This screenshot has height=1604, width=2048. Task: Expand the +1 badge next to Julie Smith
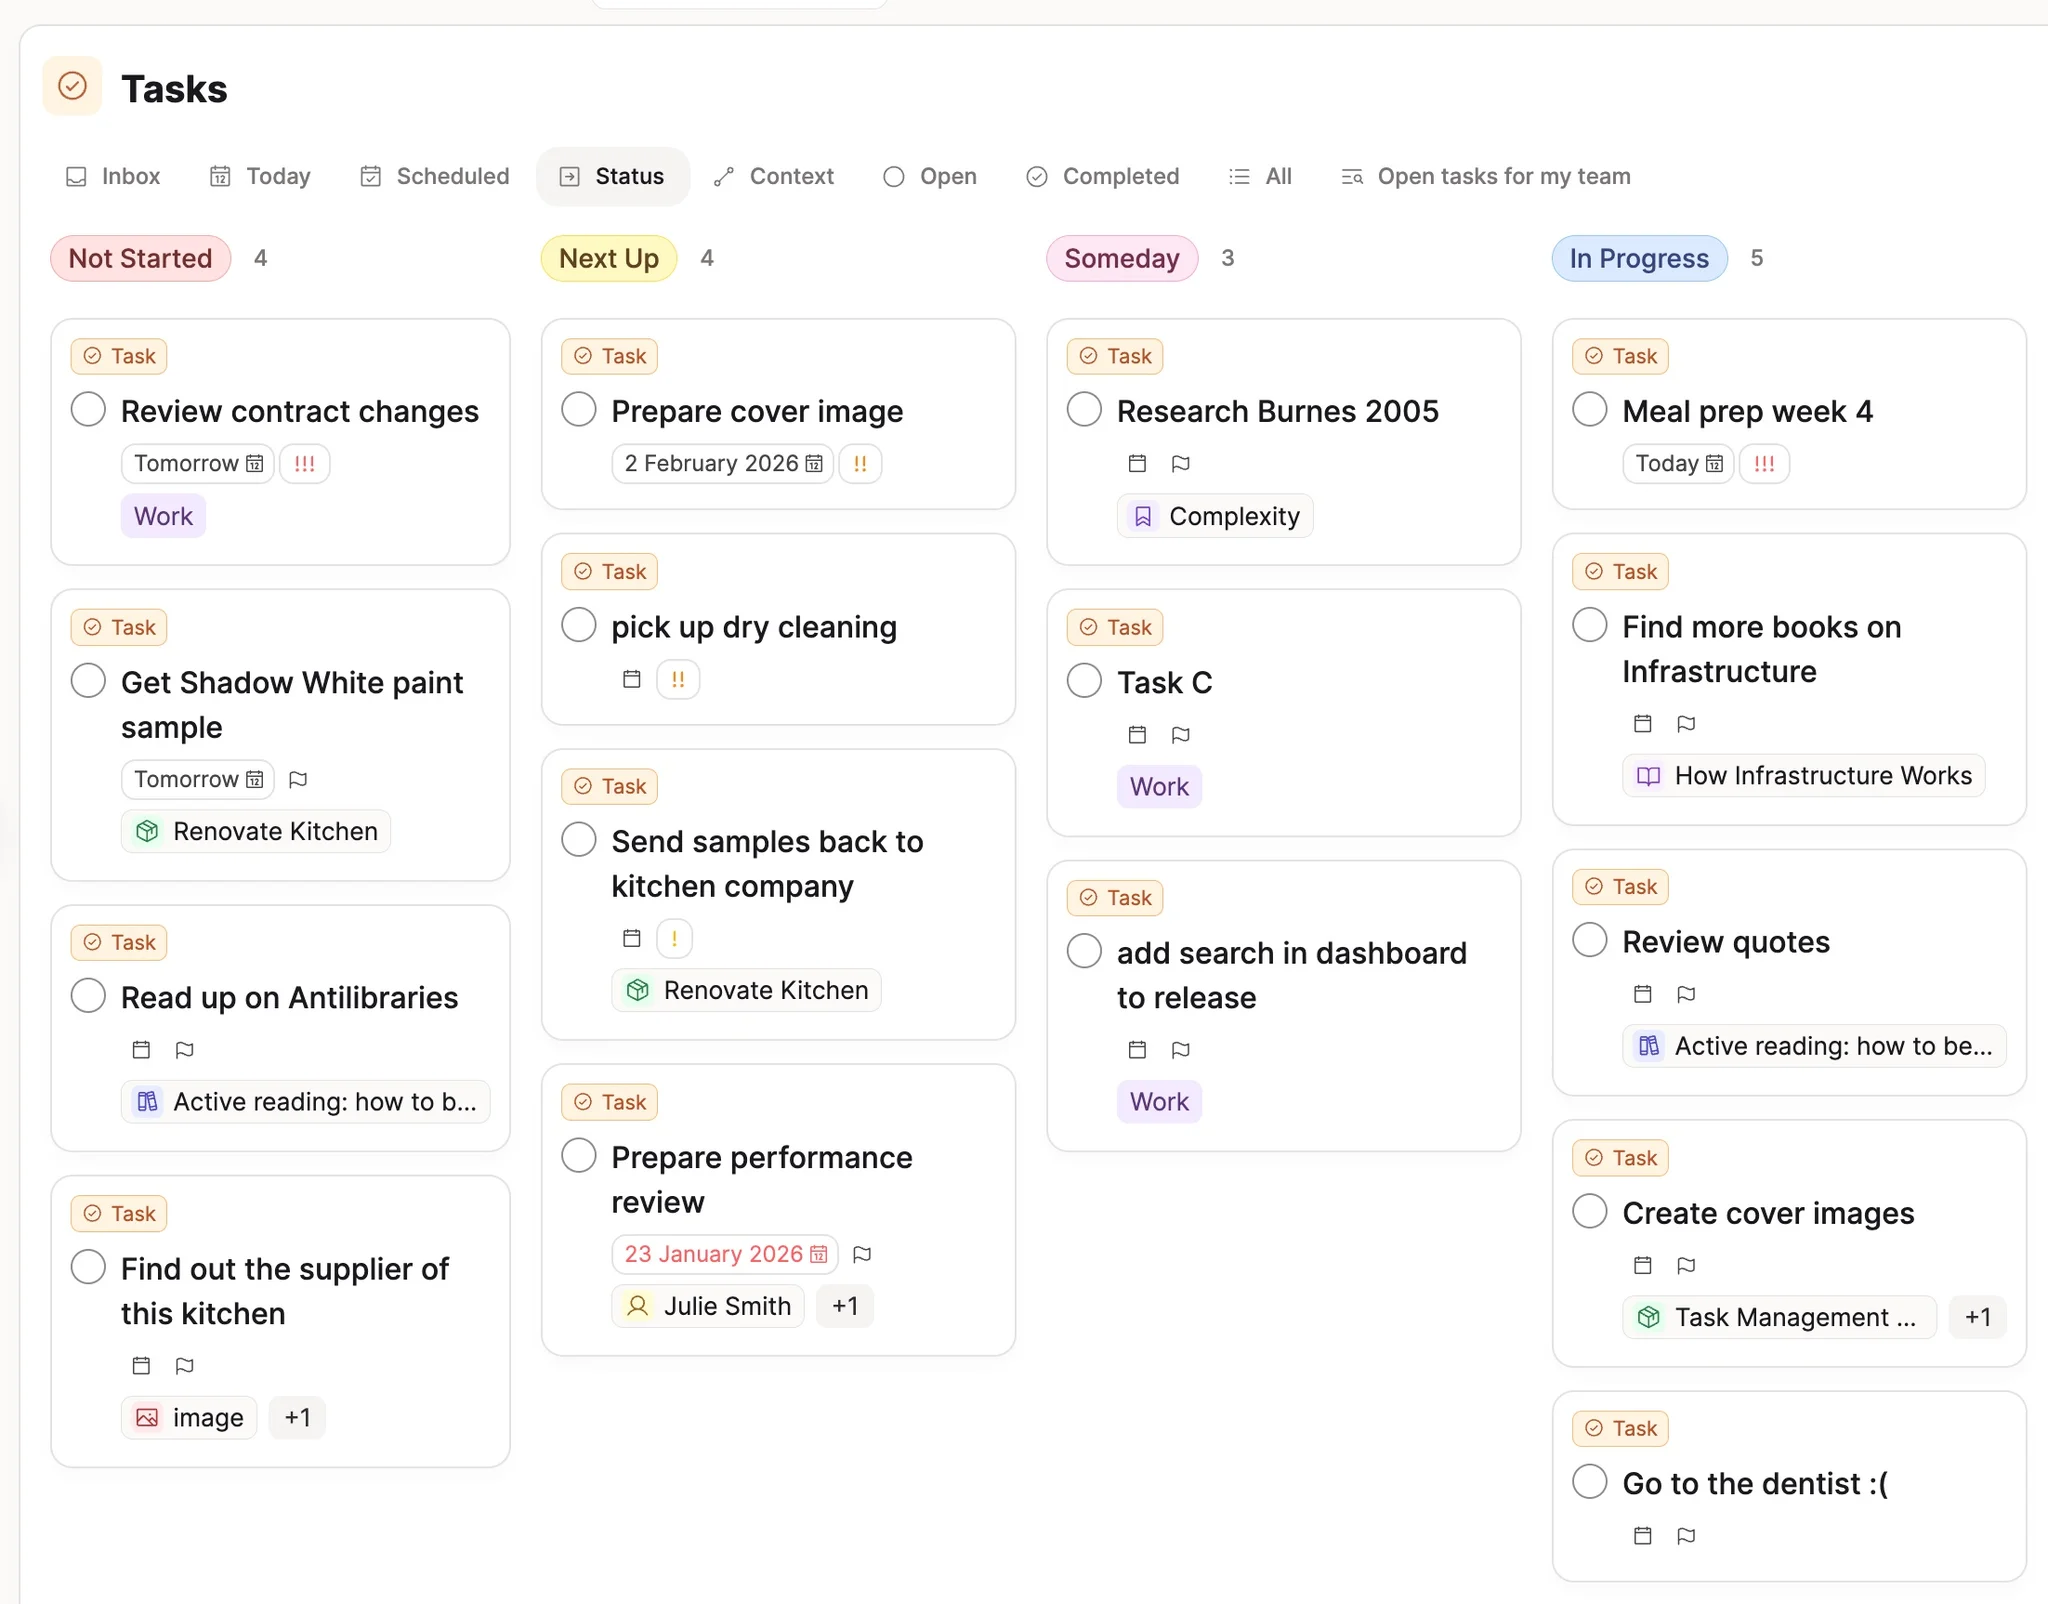click(845, 1305)
